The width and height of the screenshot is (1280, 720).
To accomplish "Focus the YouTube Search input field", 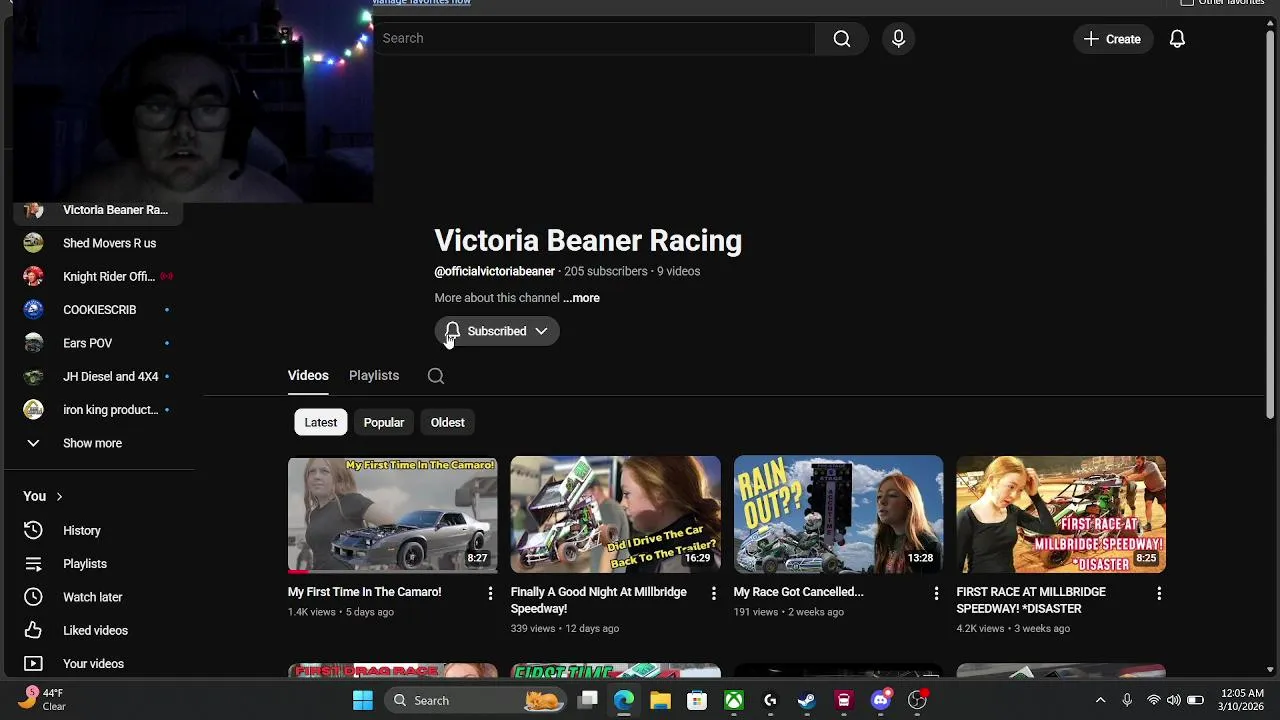I will coord(595,38).
